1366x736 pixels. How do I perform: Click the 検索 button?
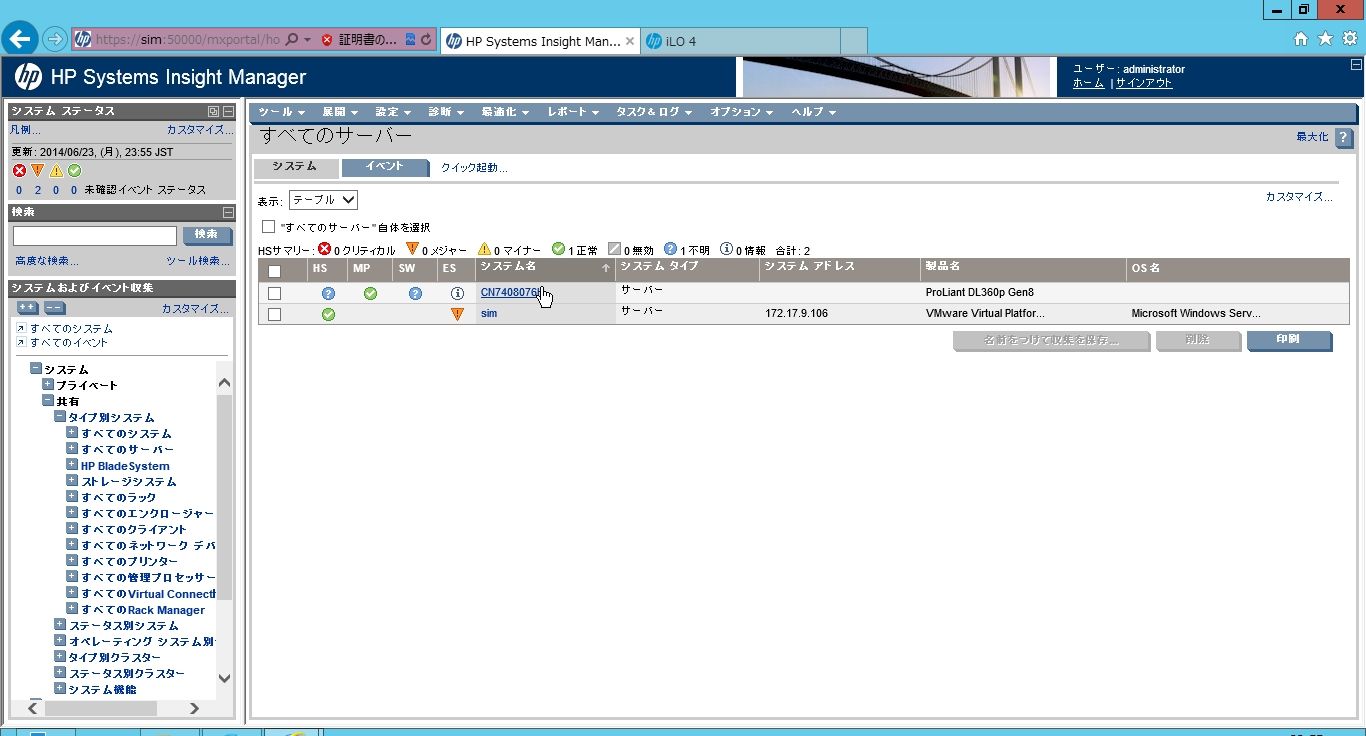(207, 235)
